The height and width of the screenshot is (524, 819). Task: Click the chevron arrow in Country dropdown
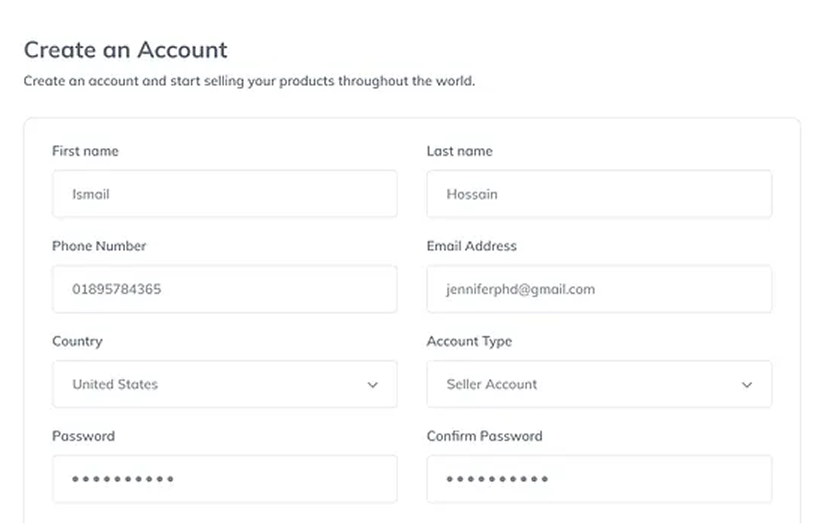click(373, 385)
